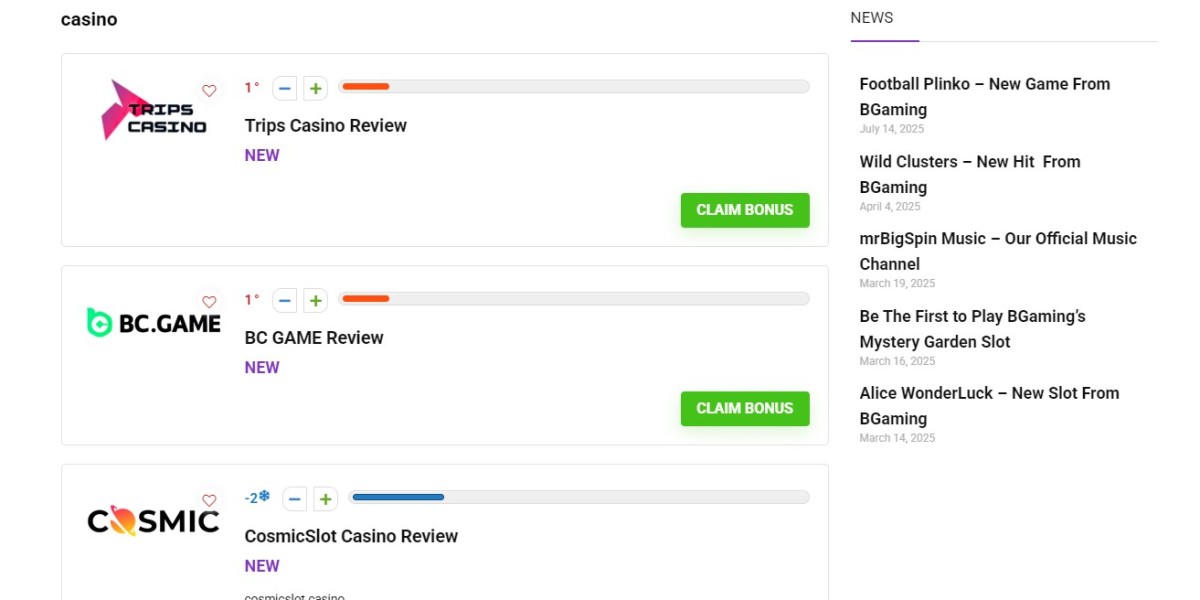Downvote BC GAME using minus button
The height and width of the screenshot is (600, 1200).
click(x=285, y=300)
